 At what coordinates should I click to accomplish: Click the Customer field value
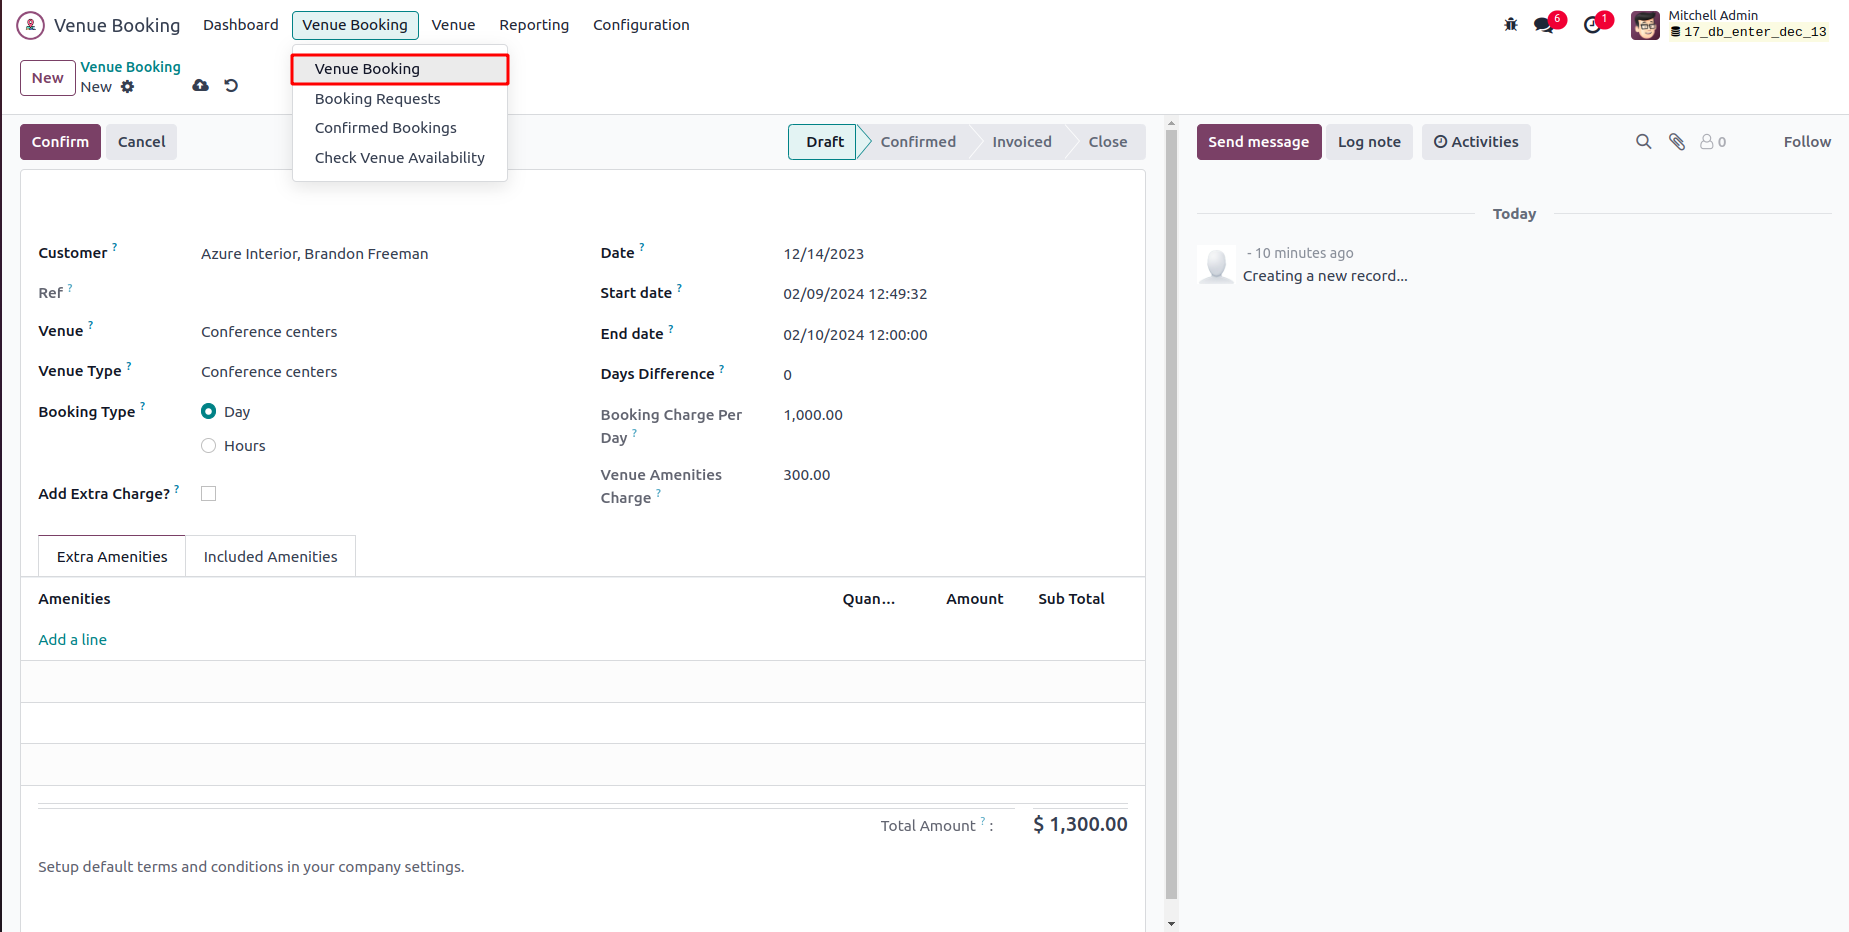coord(314,254)
